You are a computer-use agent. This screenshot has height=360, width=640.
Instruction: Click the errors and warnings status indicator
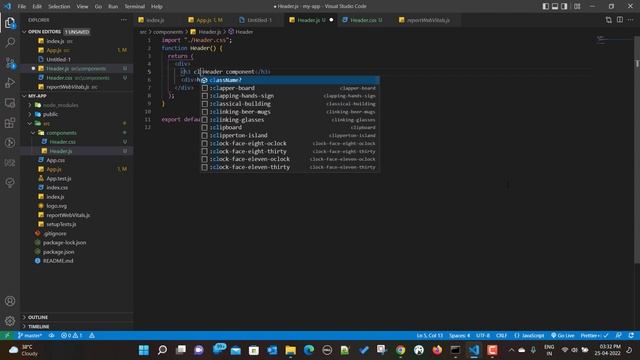(72, 336)
